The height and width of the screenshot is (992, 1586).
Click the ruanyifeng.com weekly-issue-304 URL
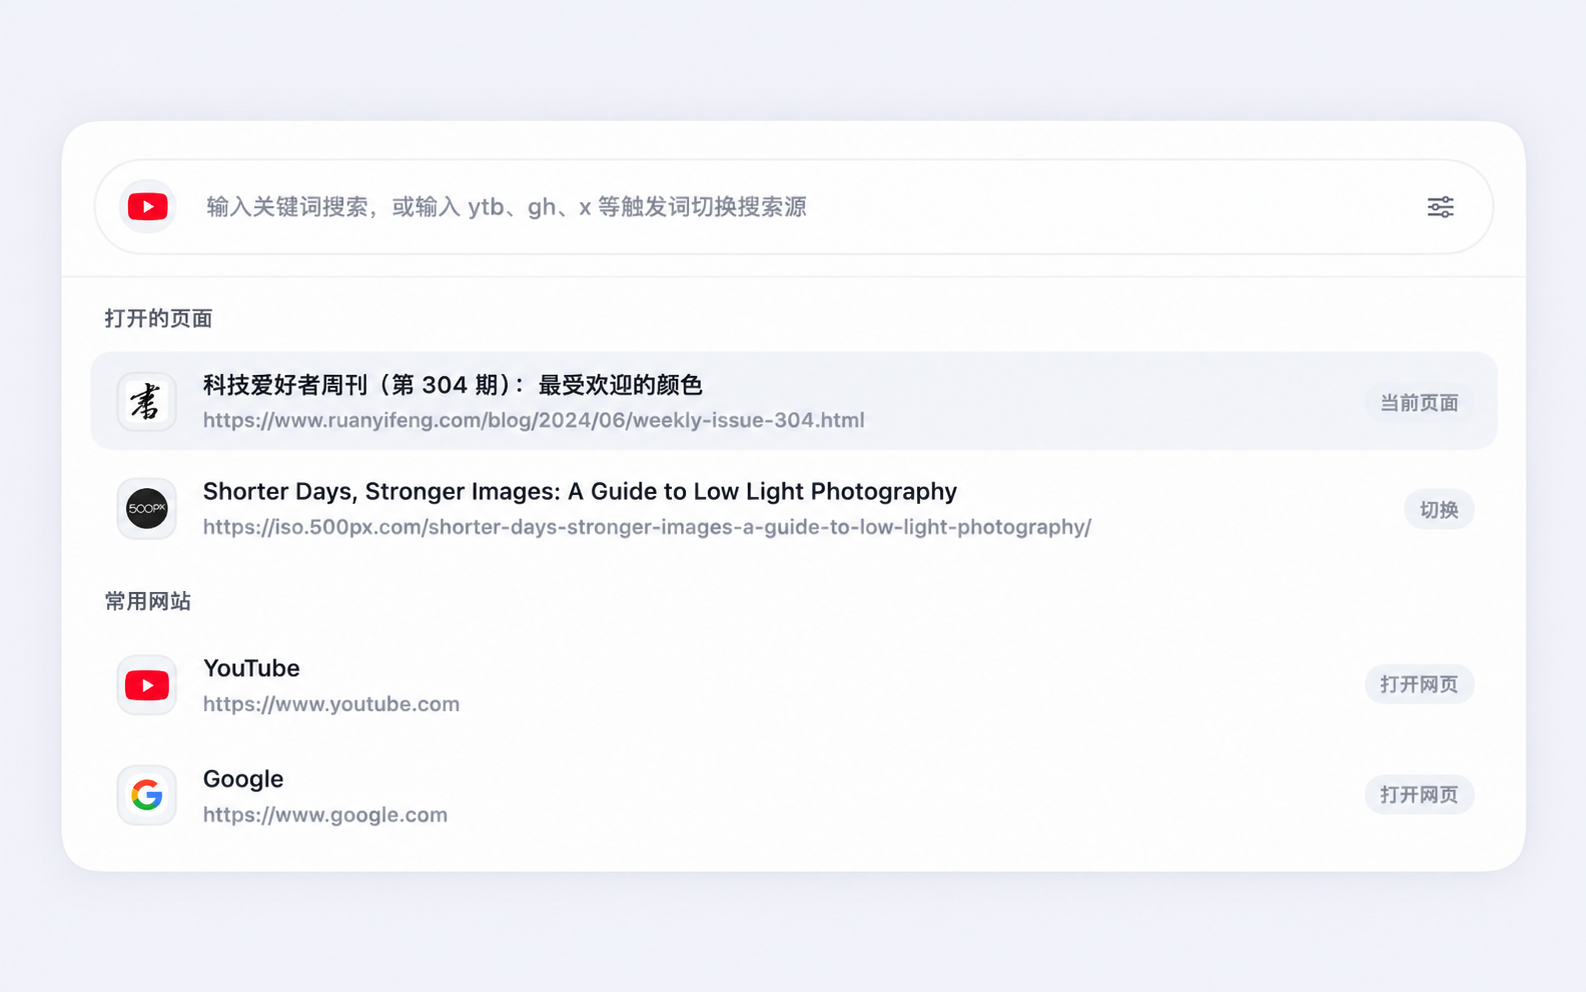534,420
